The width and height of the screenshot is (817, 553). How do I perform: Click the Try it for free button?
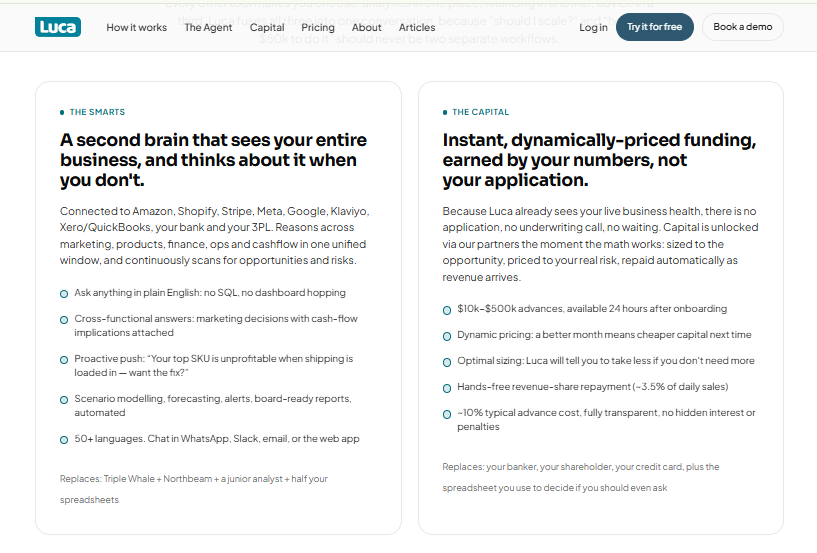tap(654, 27)
